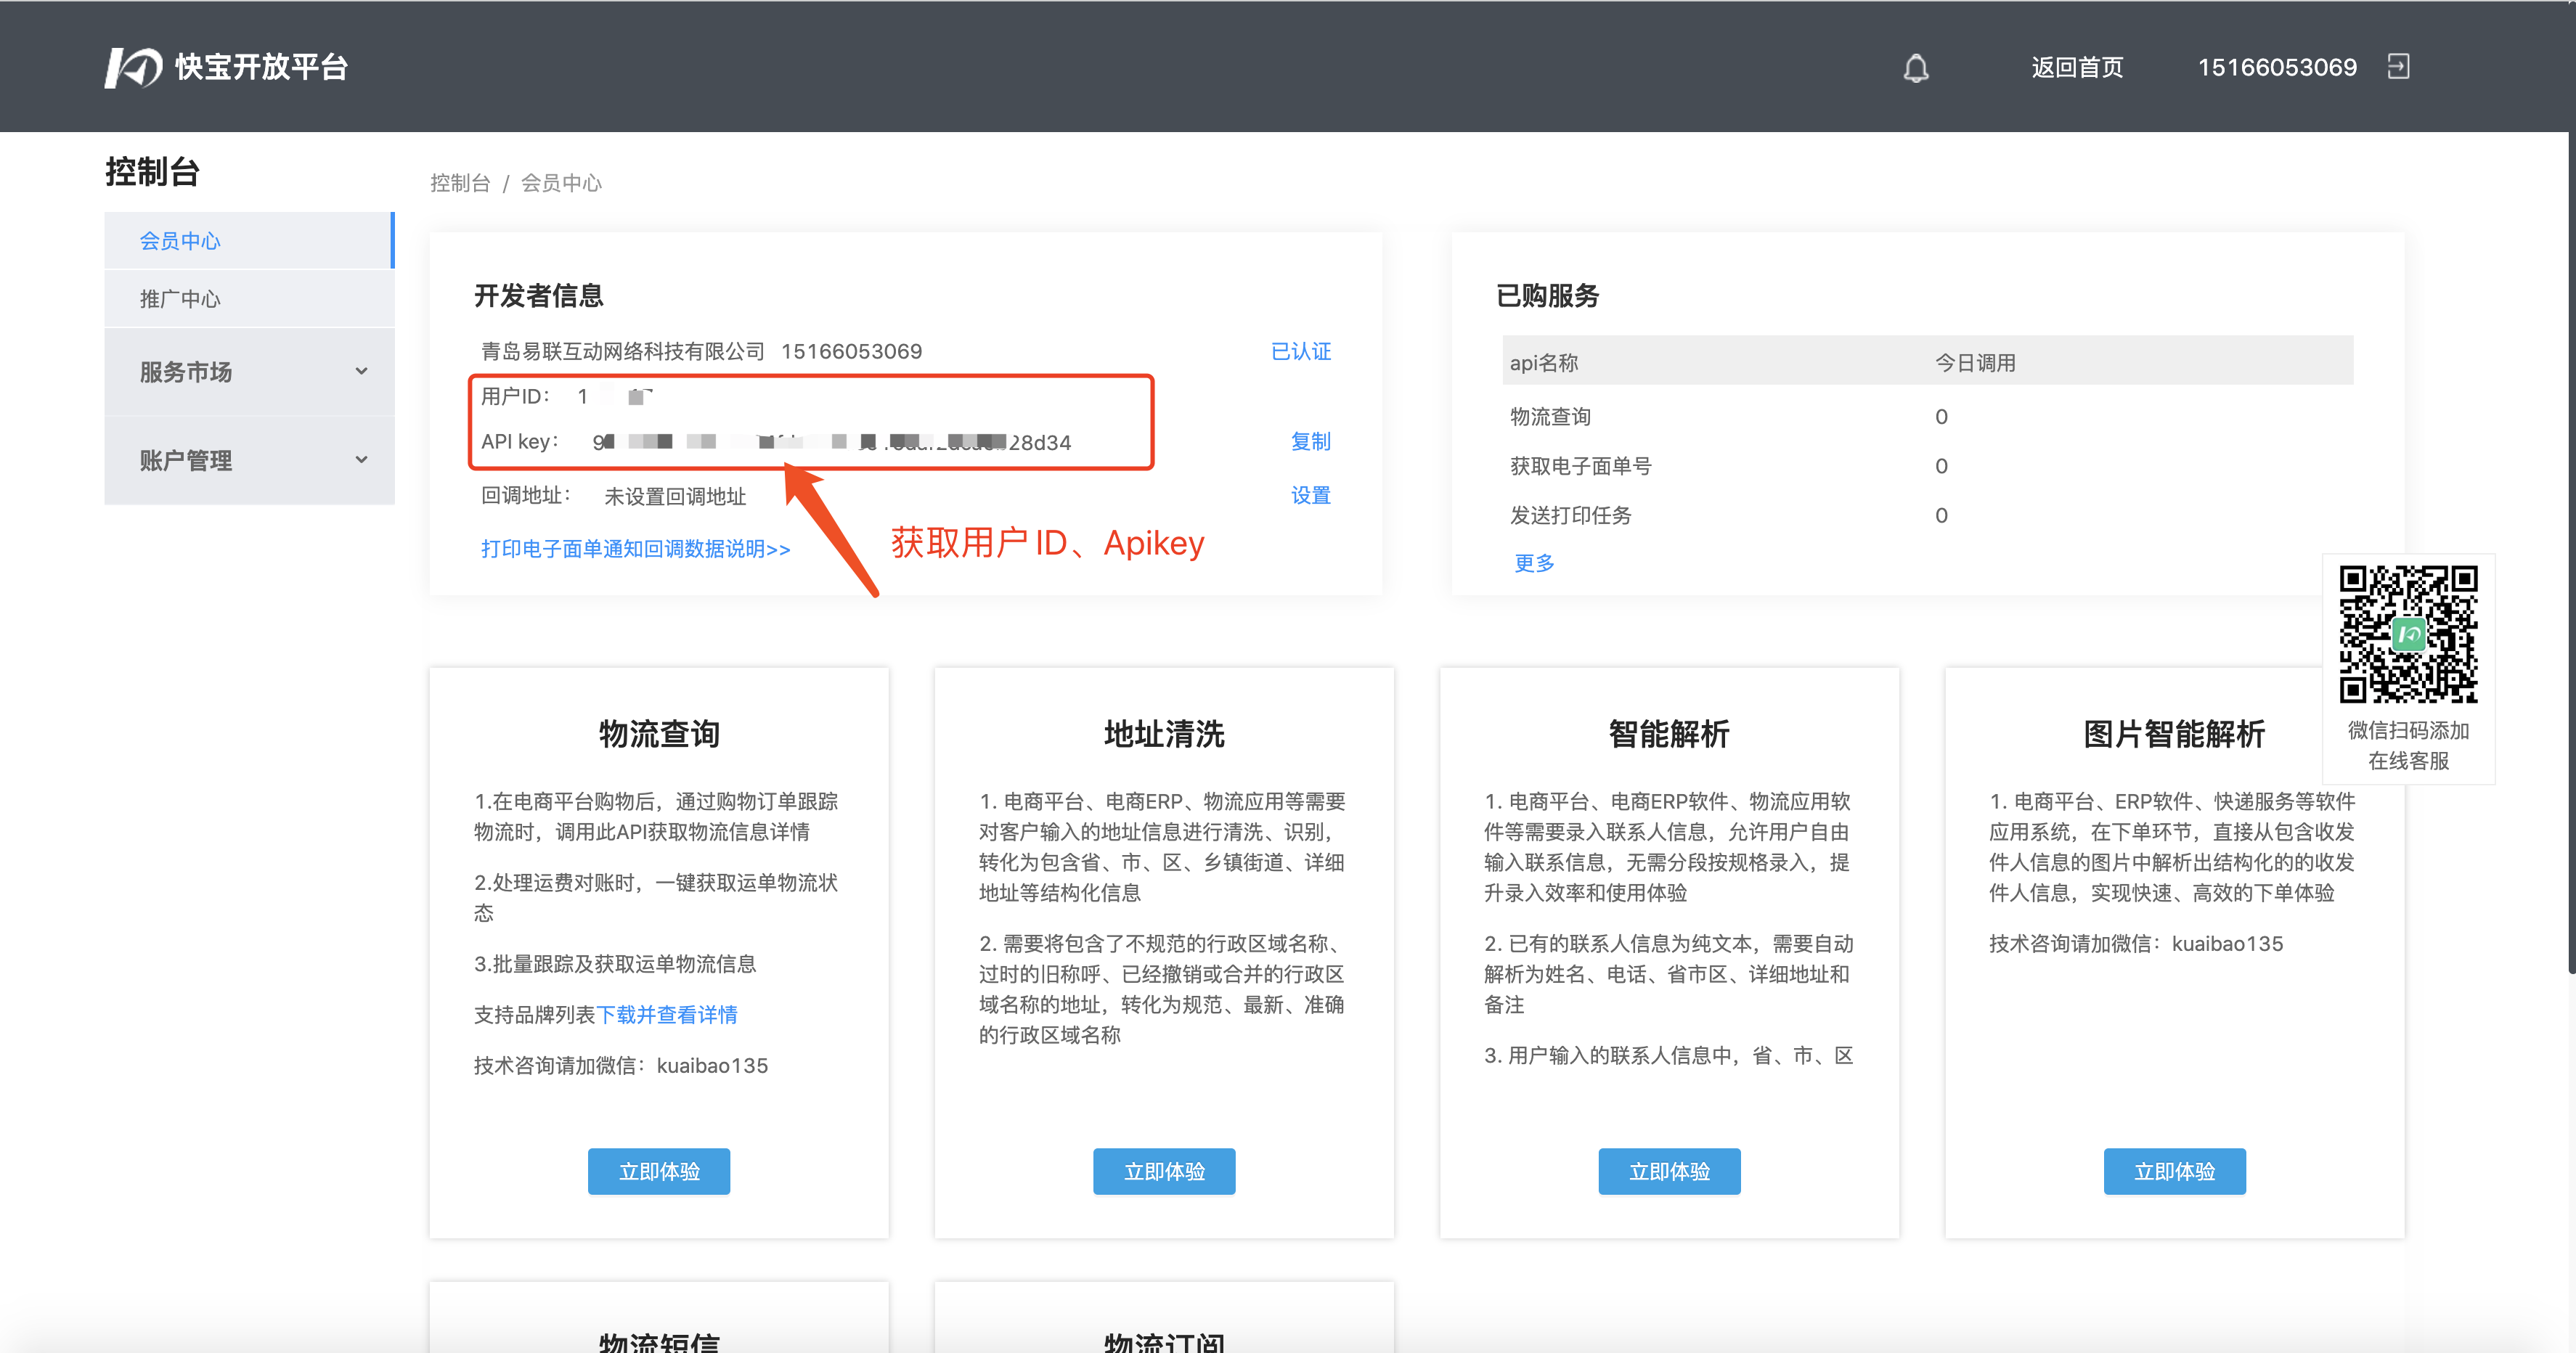Click 返回首页 in the header

click(2076, 67)
